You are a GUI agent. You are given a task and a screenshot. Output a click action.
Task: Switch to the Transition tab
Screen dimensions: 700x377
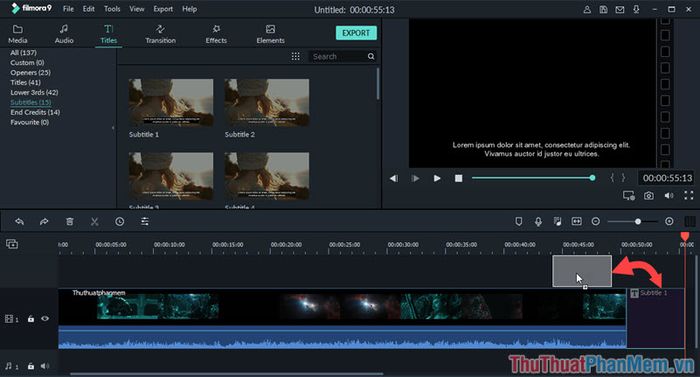pos(160,34)
